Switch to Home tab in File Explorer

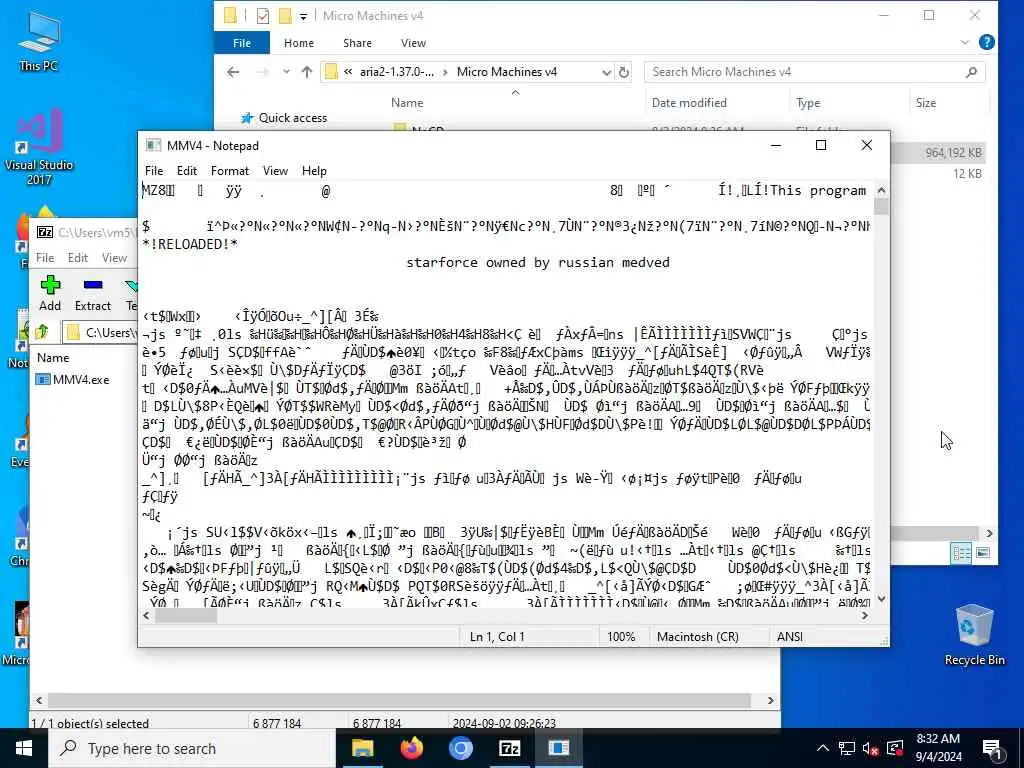point(299,43)
